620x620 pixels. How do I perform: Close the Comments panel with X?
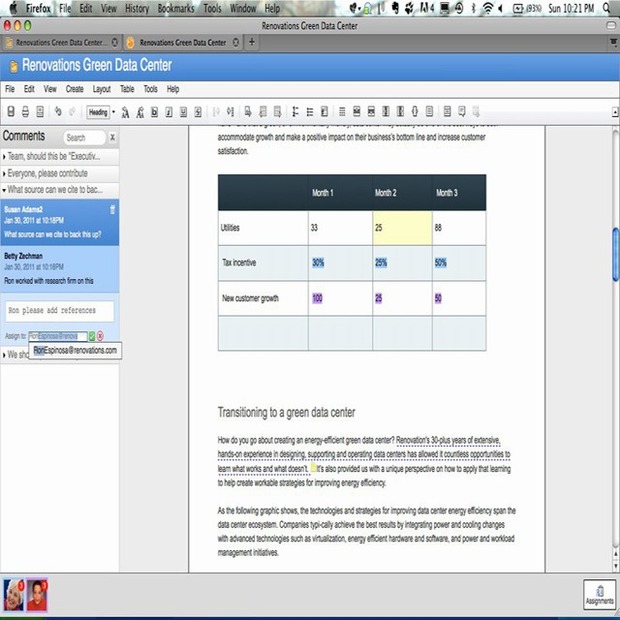(112, 137)
